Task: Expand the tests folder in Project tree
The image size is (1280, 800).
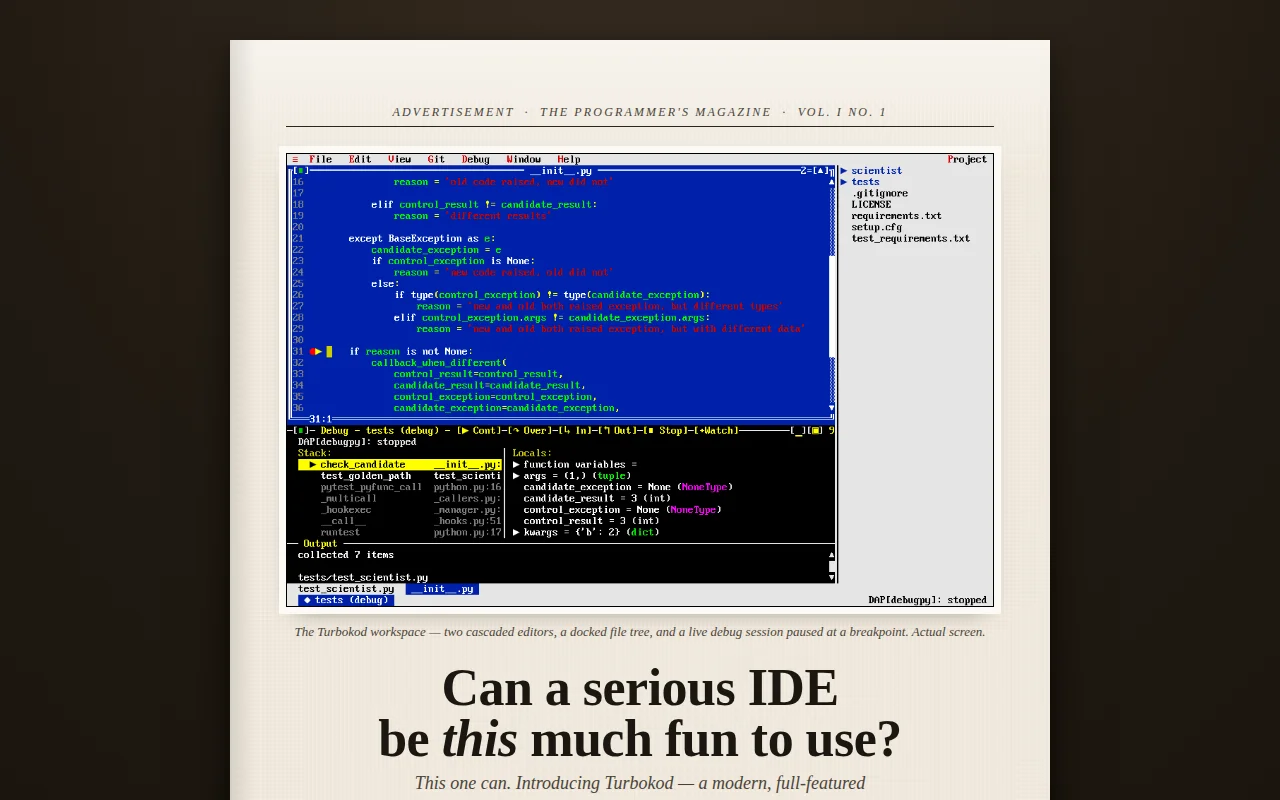Action: point(844,182)
